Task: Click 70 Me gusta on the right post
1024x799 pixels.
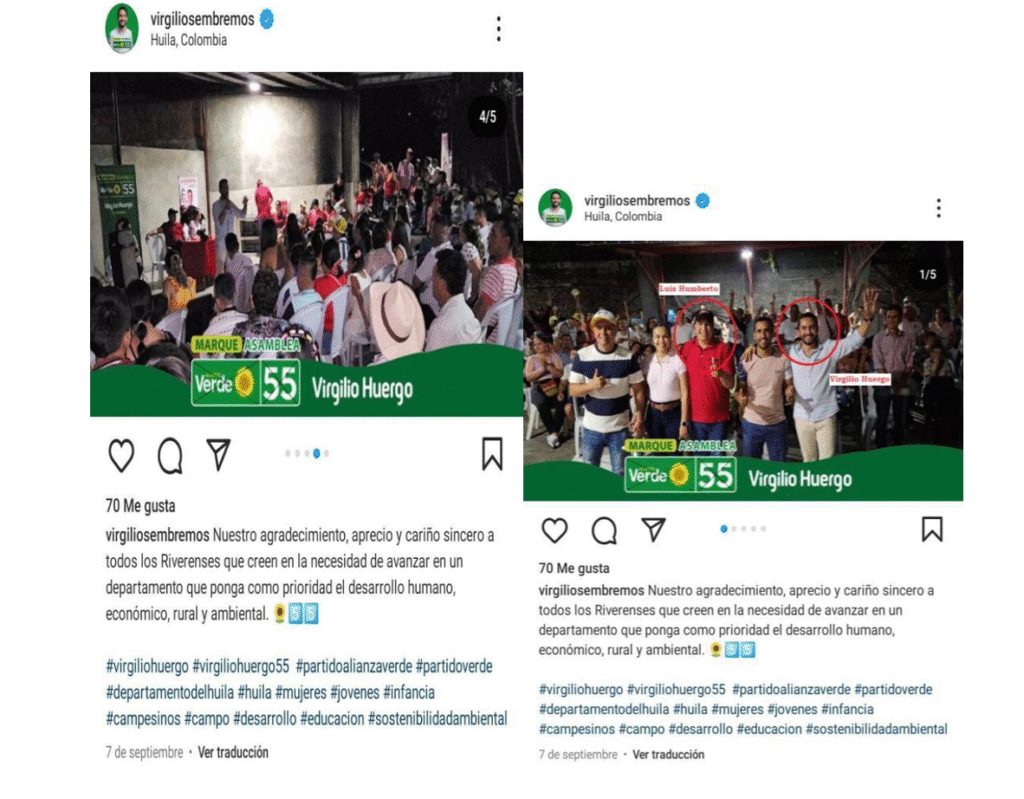Action: (573, 568)
